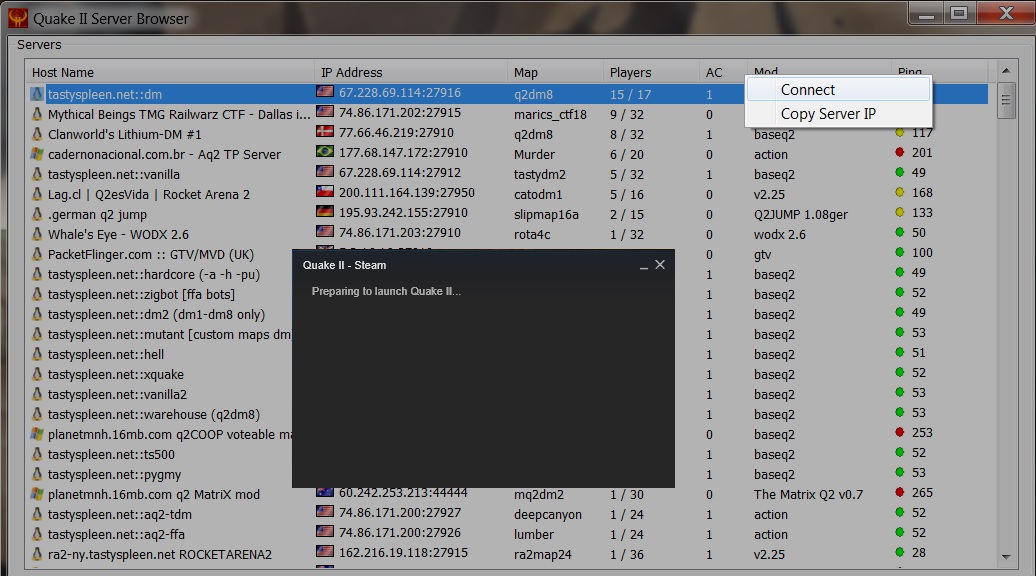
Task: Click the yellow ping dot for 168
Action: point(899,192)
